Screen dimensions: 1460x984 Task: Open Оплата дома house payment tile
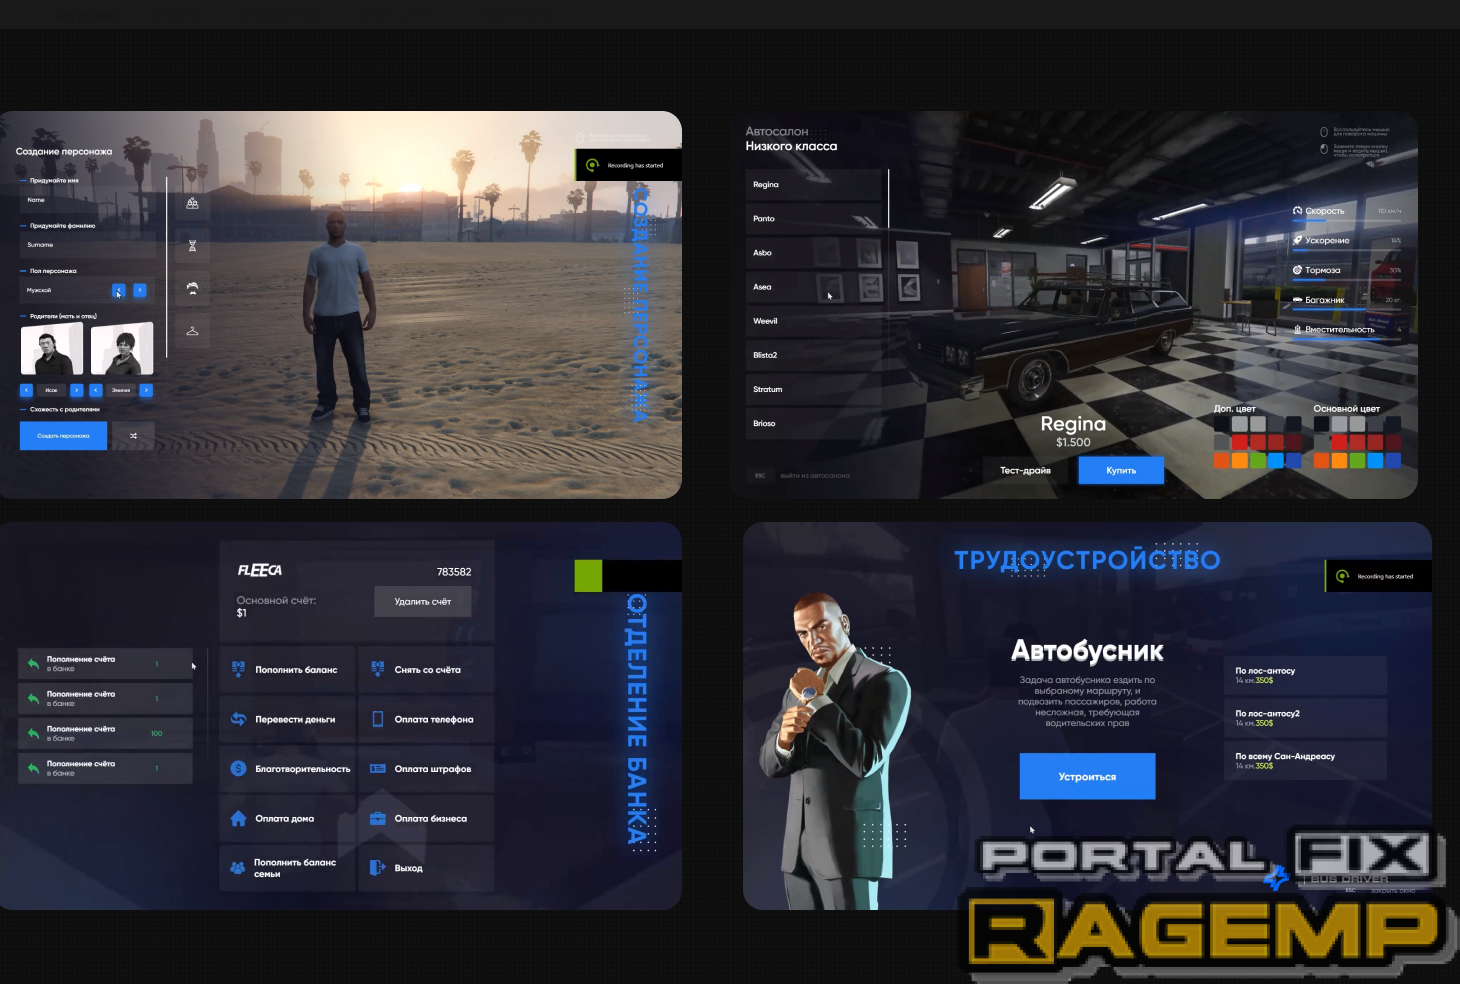coord(287,818)
